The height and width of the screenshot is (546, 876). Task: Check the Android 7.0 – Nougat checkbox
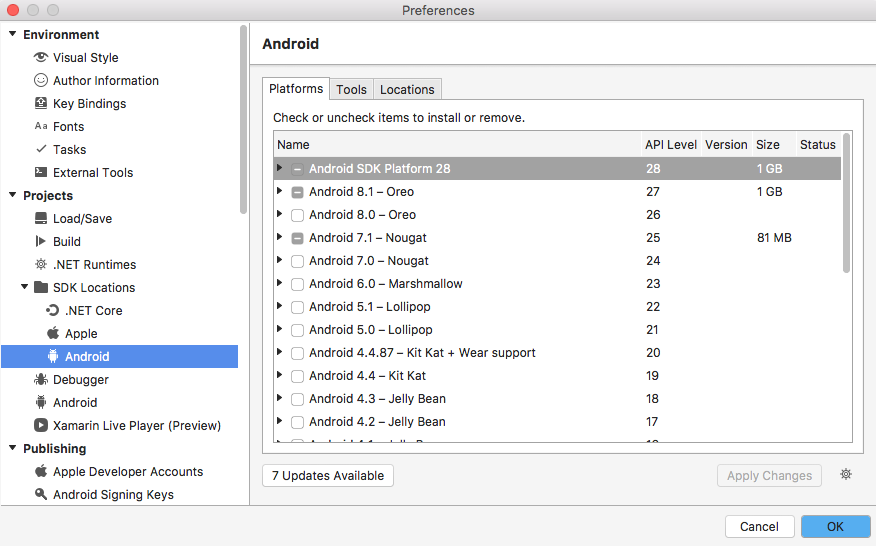coord(297,261)
